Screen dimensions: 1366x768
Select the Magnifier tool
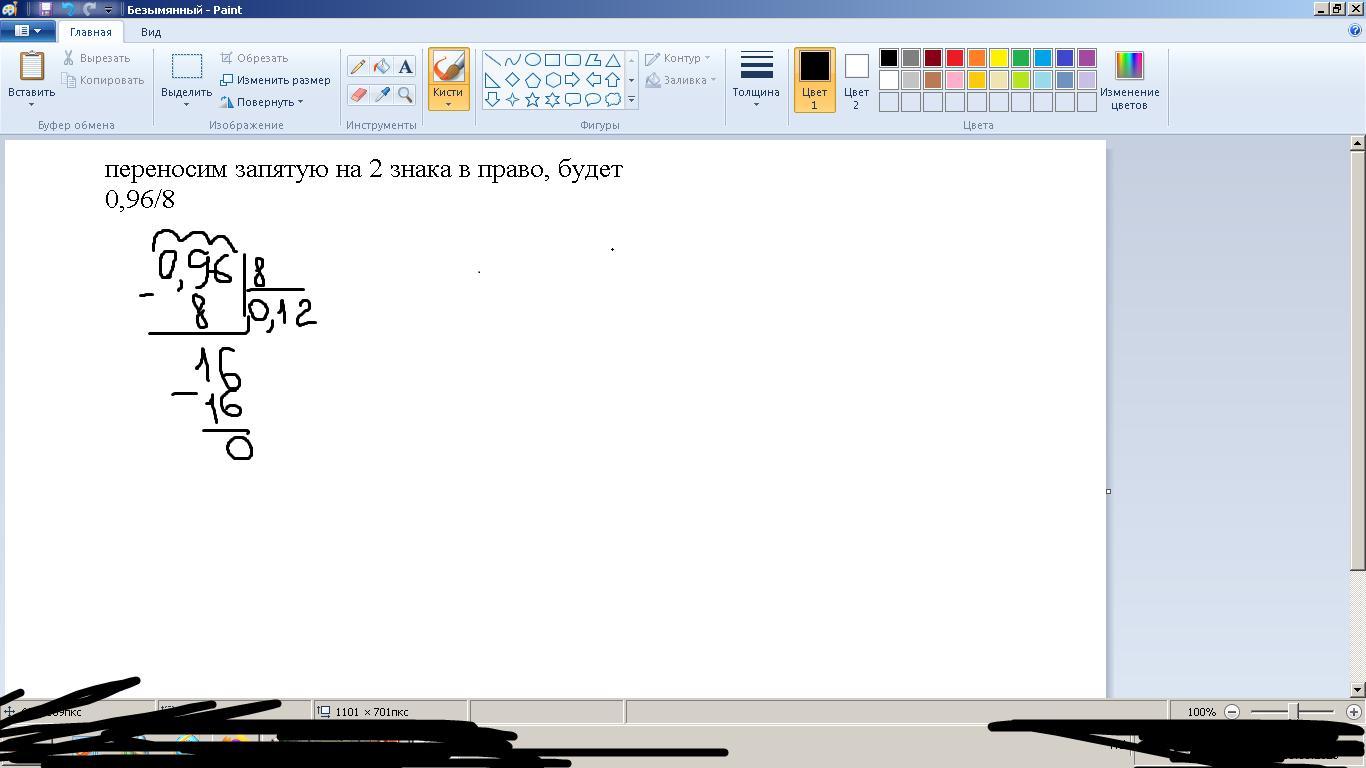point(405,94)
